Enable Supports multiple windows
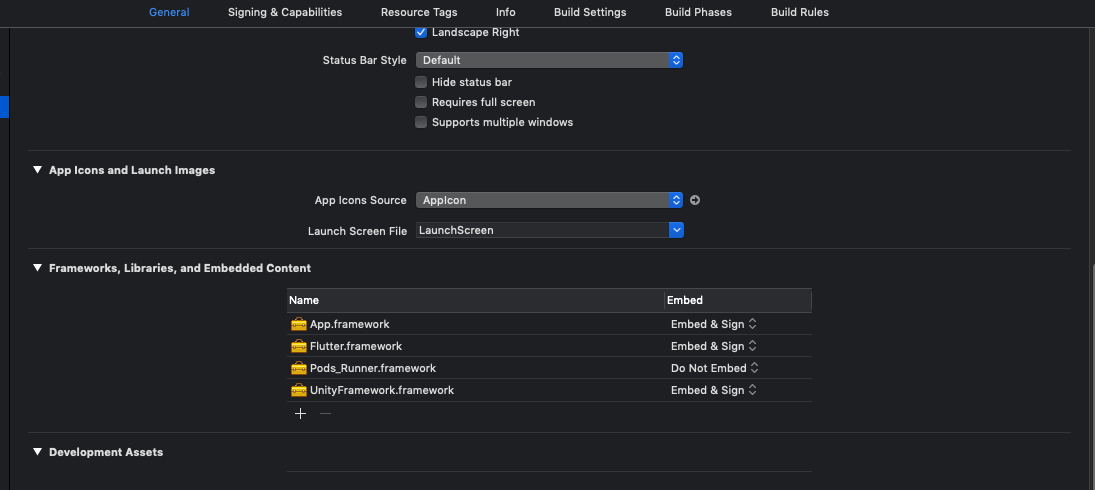This screenshot has height=490, width=1095. click(x=421, y=122)
